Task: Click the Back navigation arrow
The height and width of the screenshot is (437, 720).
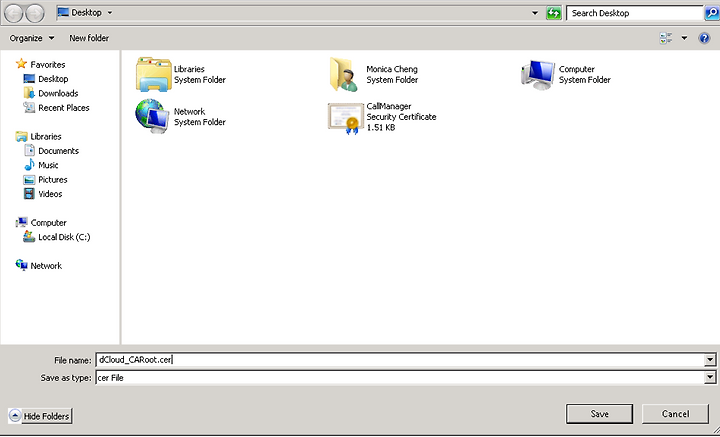Action: pos(14,13)
